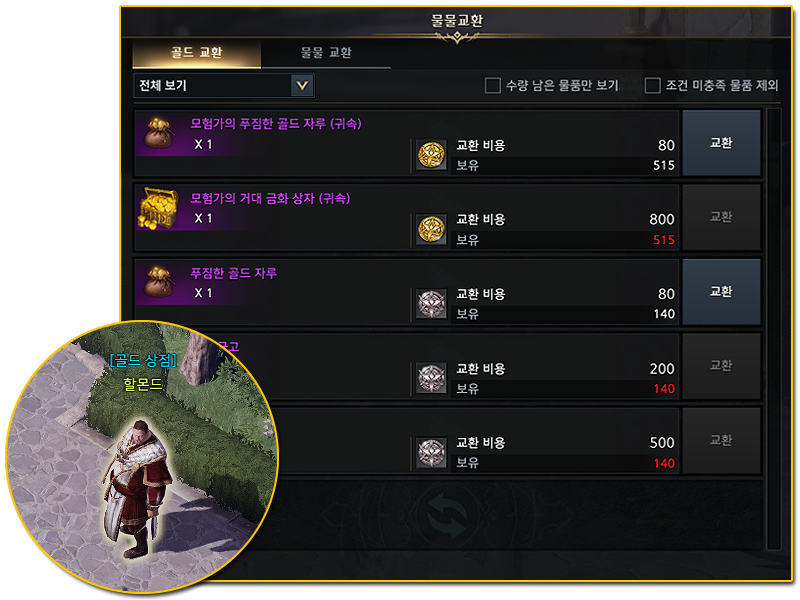Click the refresh arrows icon at the bottom

(447, 516)
